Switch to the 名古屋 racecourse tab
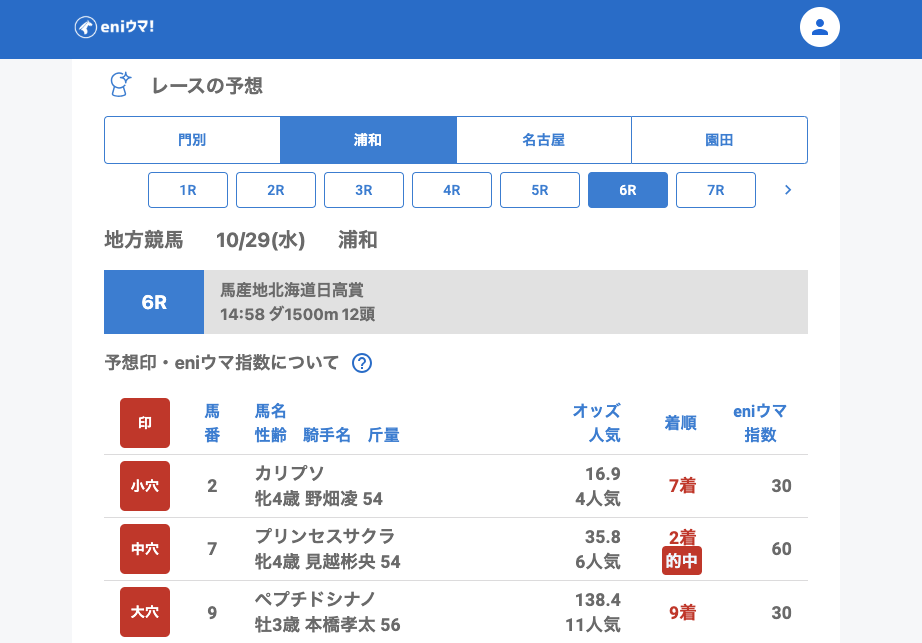 [x=544, y=140]
